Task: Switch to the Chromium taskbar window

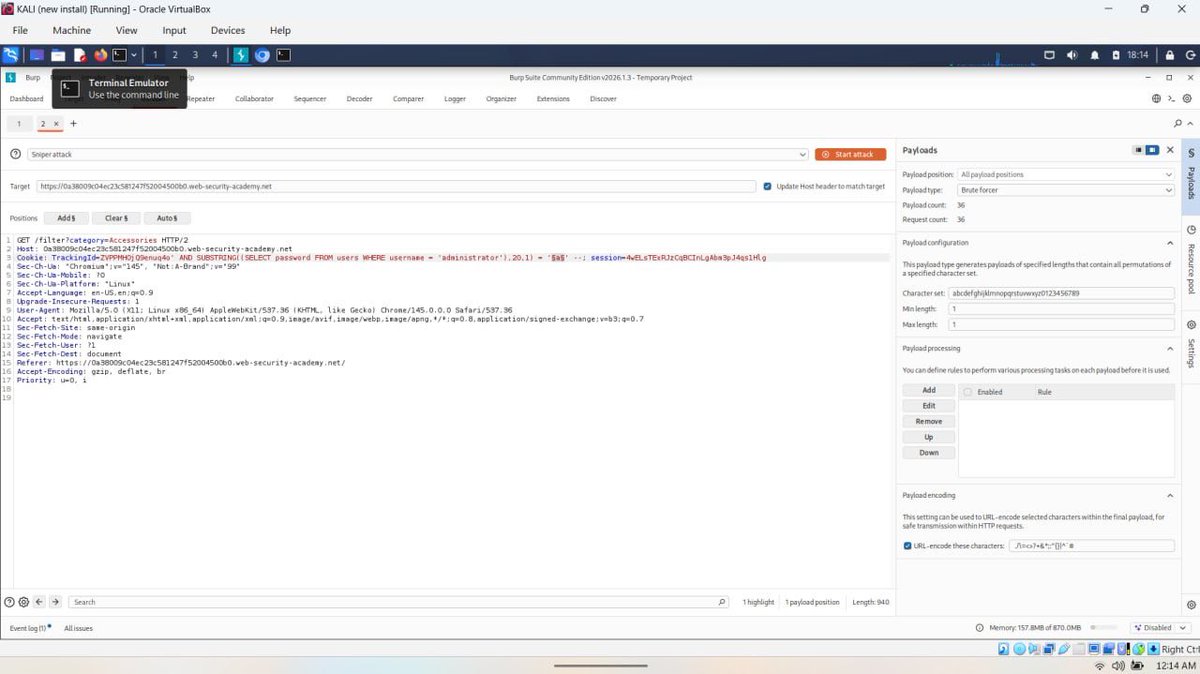Action: pos(262,55)
